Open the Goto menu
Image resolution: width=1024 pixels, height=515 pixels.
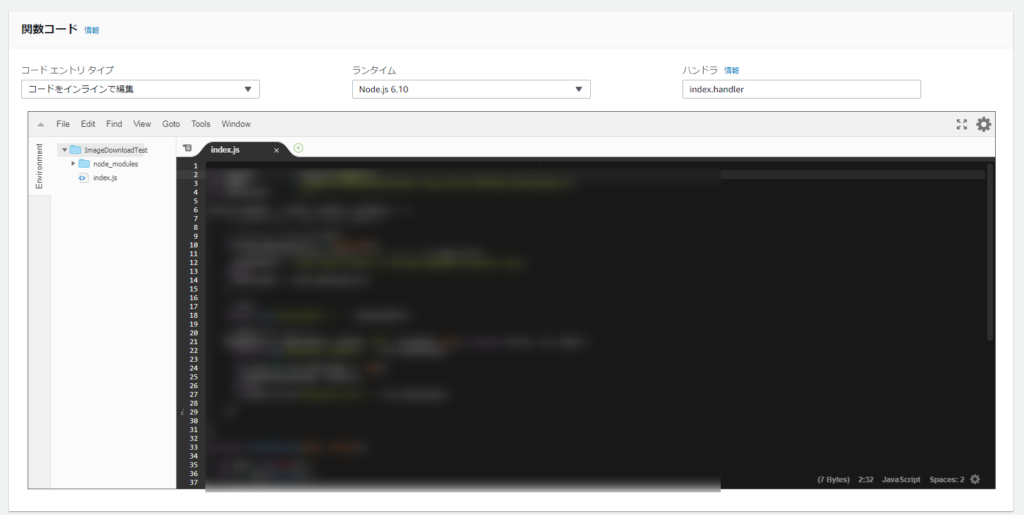[x=171, y=124]
